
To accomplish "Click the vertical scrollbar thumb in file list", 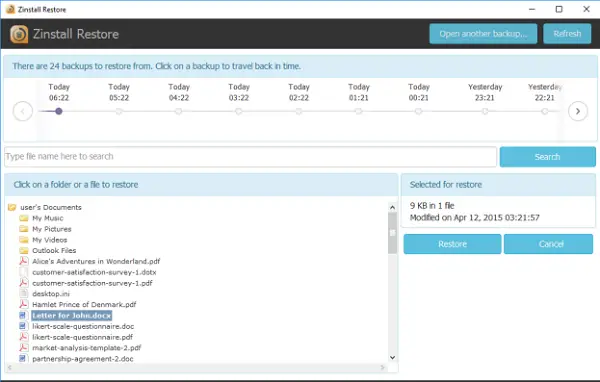I will [x=392, y=233].
